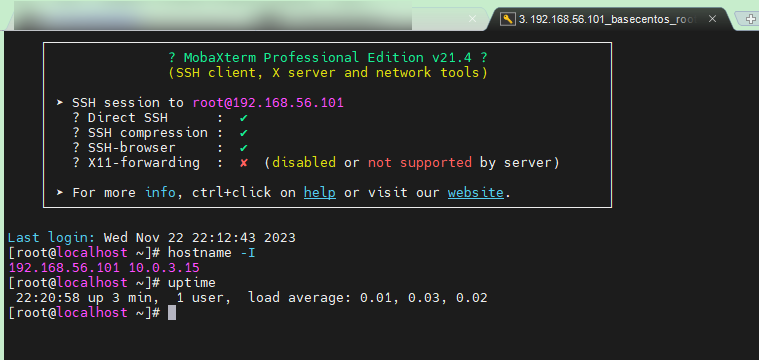Screen dimensions: 759x360
Task: Click the 'load average: 0.01, 0.03, 0.02' text
Action: click(x=368, y=298)
